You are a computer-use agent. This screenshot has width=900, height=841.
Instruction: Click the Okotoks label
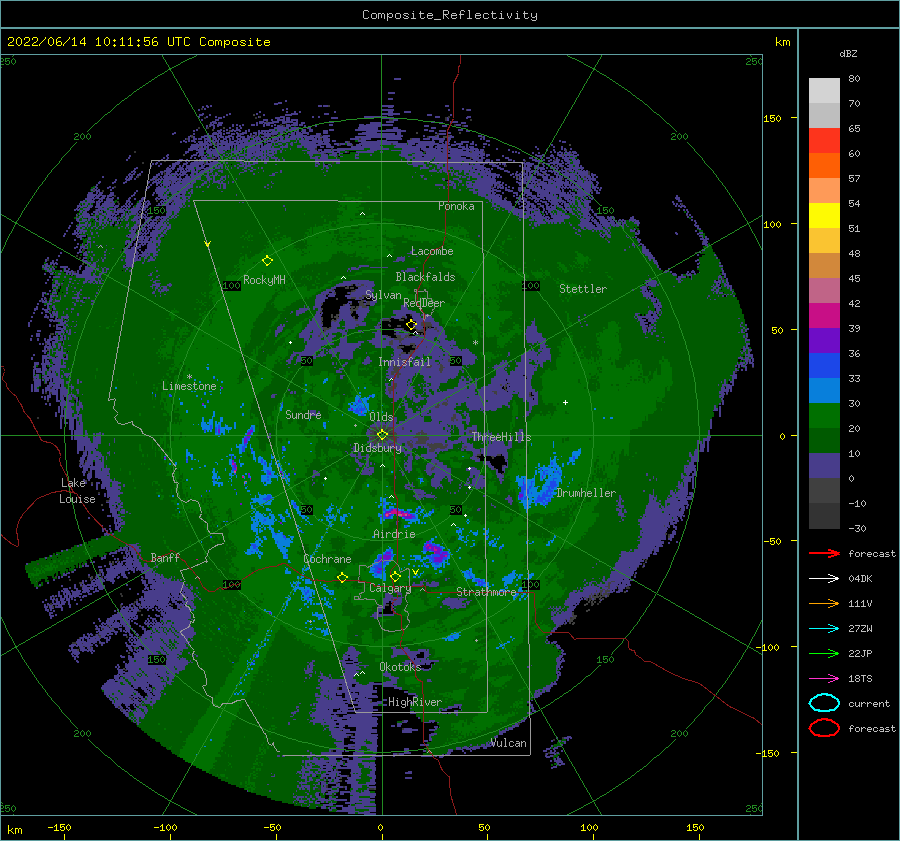tap(400, 666)
